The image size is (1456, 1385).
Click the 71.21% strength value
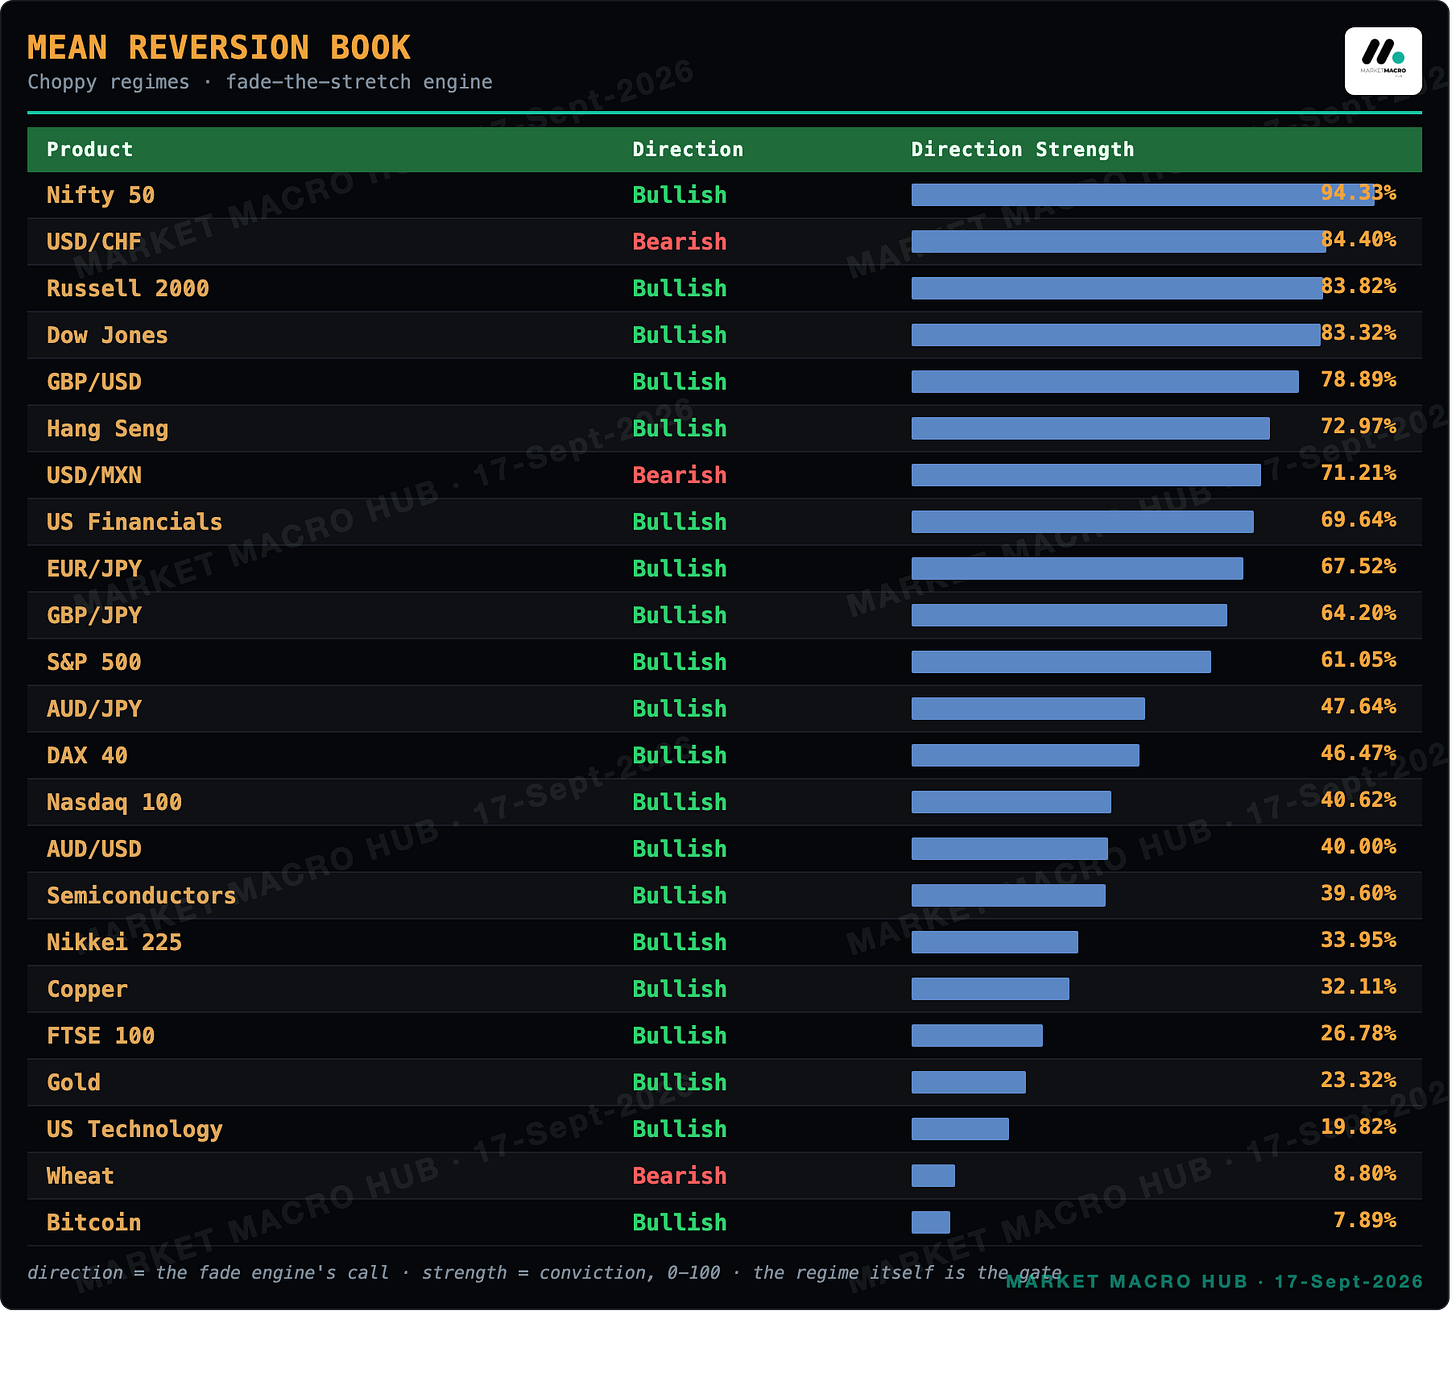pyautogui.click(x=1358, y=473)
